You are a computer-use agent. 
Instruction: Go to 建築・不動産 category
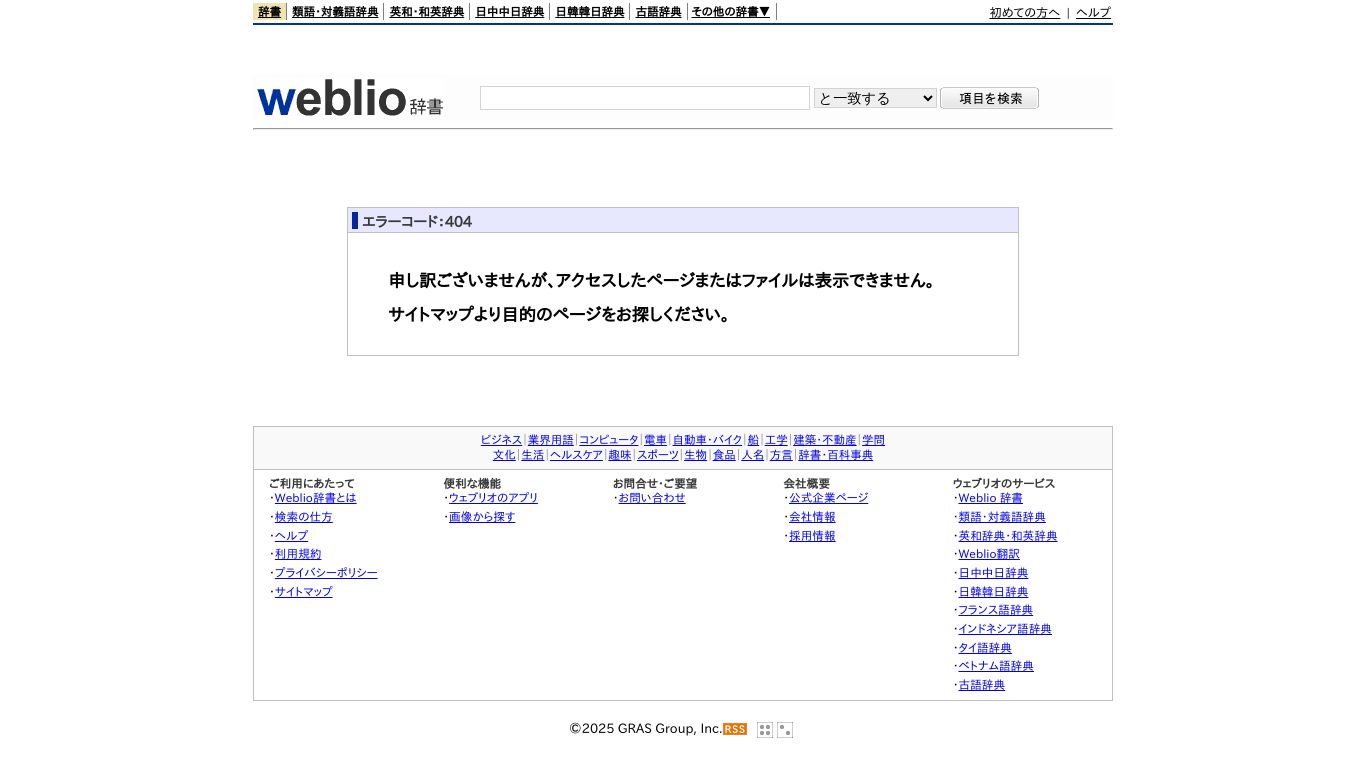[825, 440]
